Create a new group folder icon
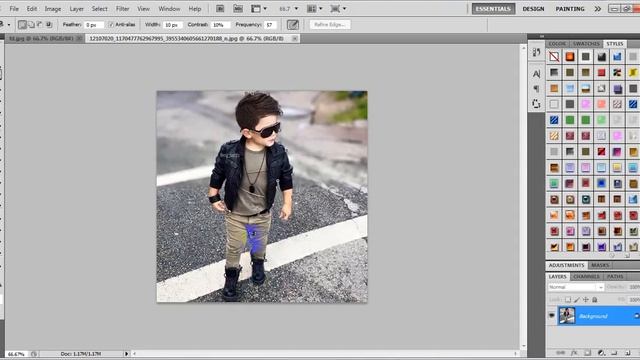 tap(614, 353)
